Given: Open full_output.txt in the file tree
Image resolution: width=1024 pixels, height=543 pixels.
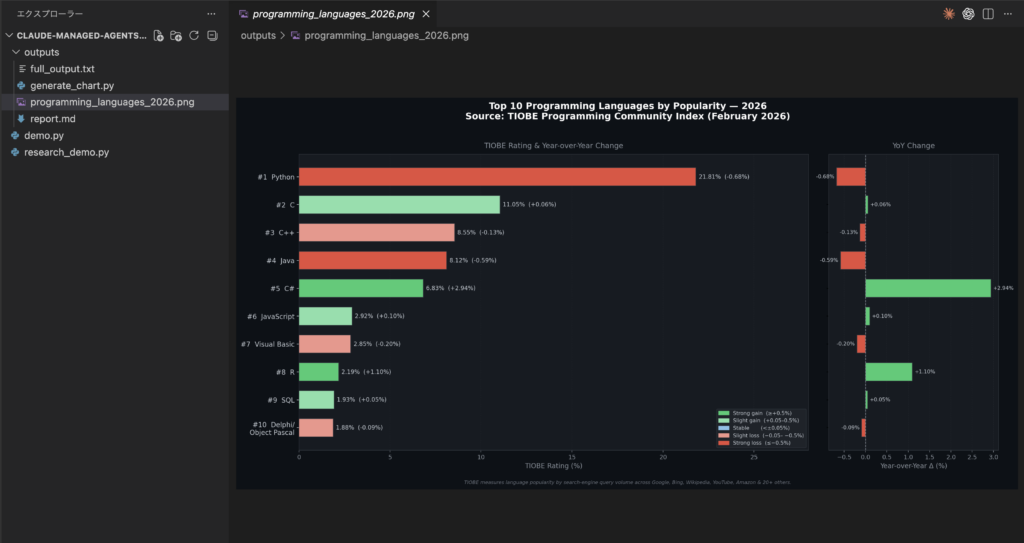Looking at the screenshot, I should 62,69.
